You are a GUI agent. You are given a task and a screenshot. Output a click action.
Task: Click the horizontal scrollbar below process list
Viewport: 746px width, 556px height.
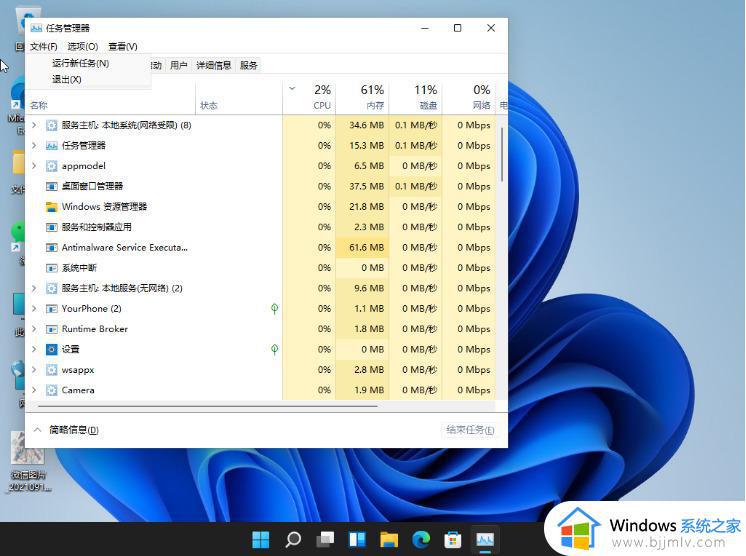pyautogui.click(x=208, y=407)
